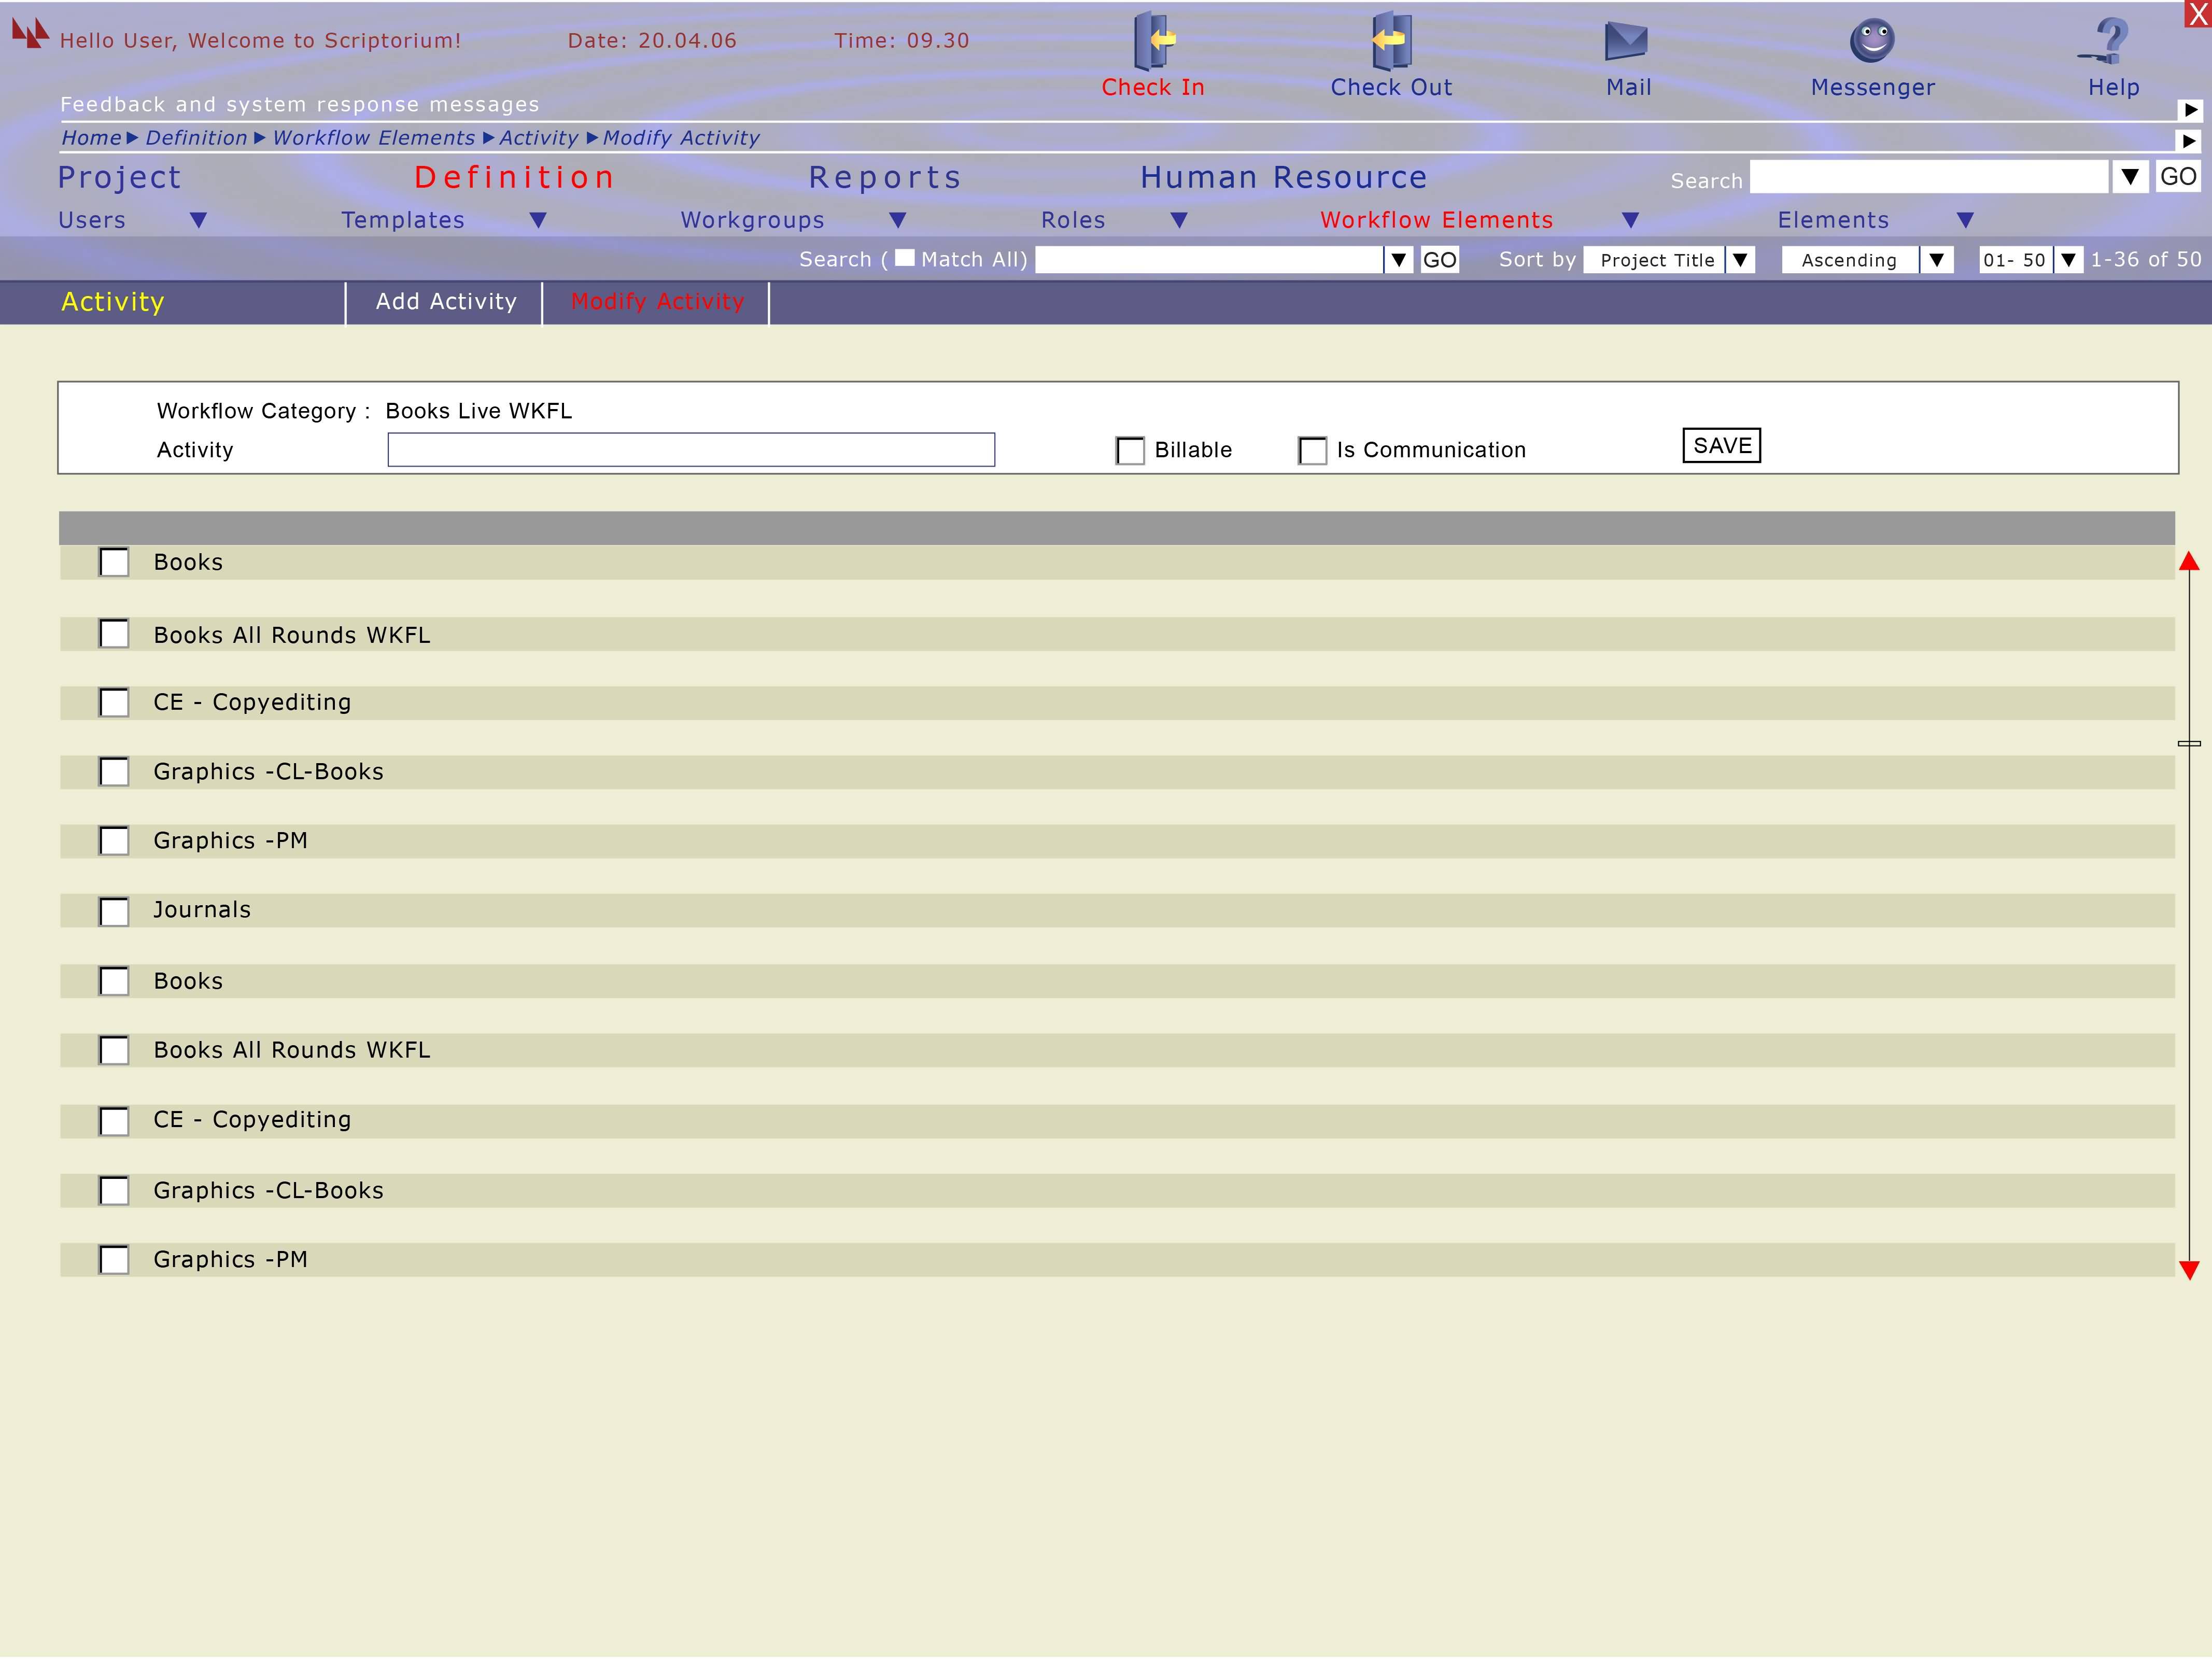Toggle the Is Communication checkbox
Viewport: 2212px width, 1659px height.
coord(1312,451)
